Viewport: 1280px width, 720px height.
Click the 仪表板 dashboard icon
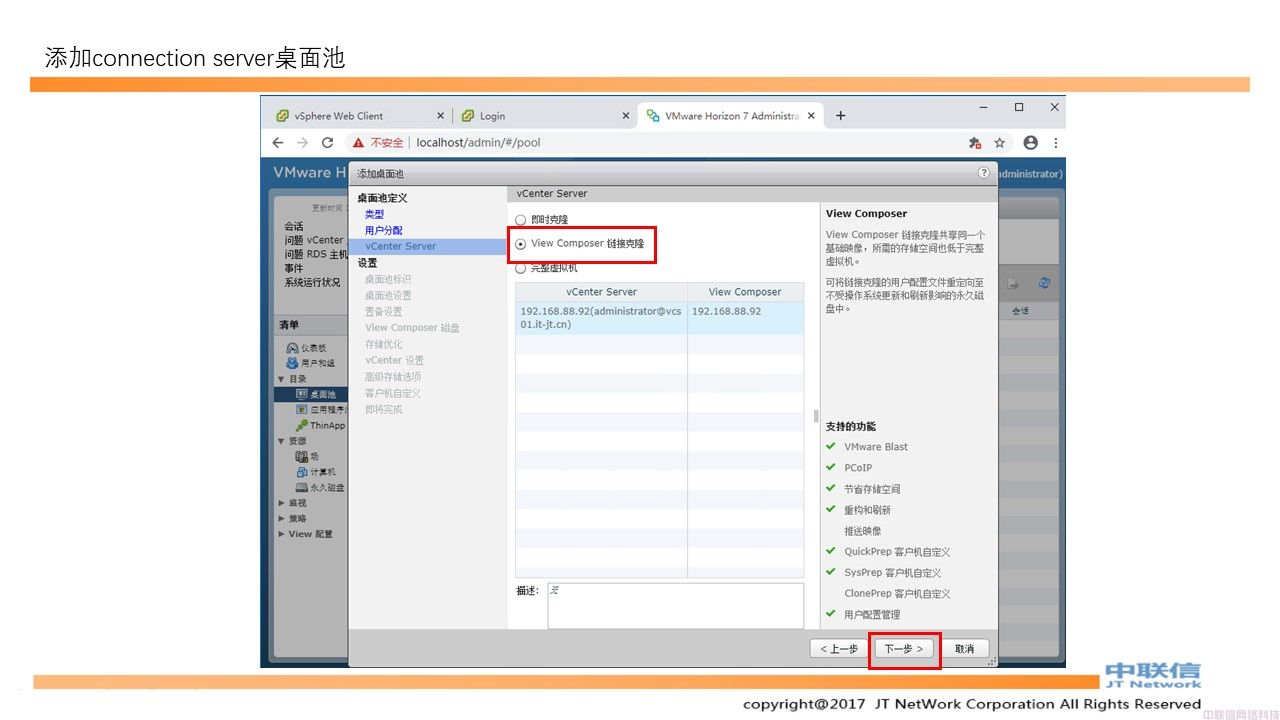292,347
